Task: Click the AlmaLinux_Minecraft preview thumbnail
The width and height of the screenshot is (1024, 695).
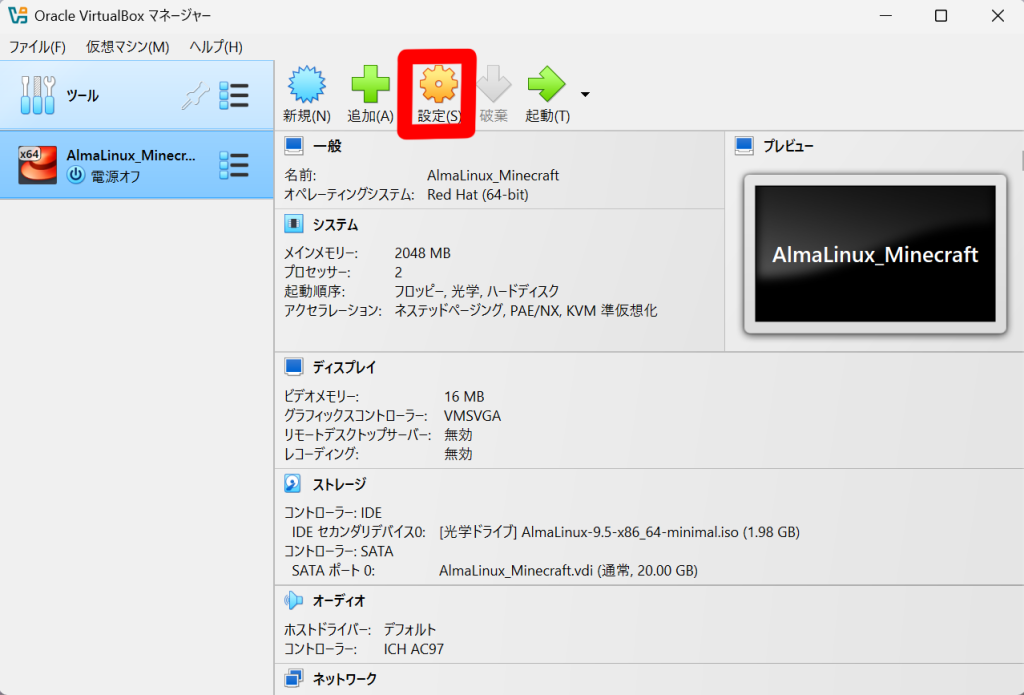Action: coord(875,254)
